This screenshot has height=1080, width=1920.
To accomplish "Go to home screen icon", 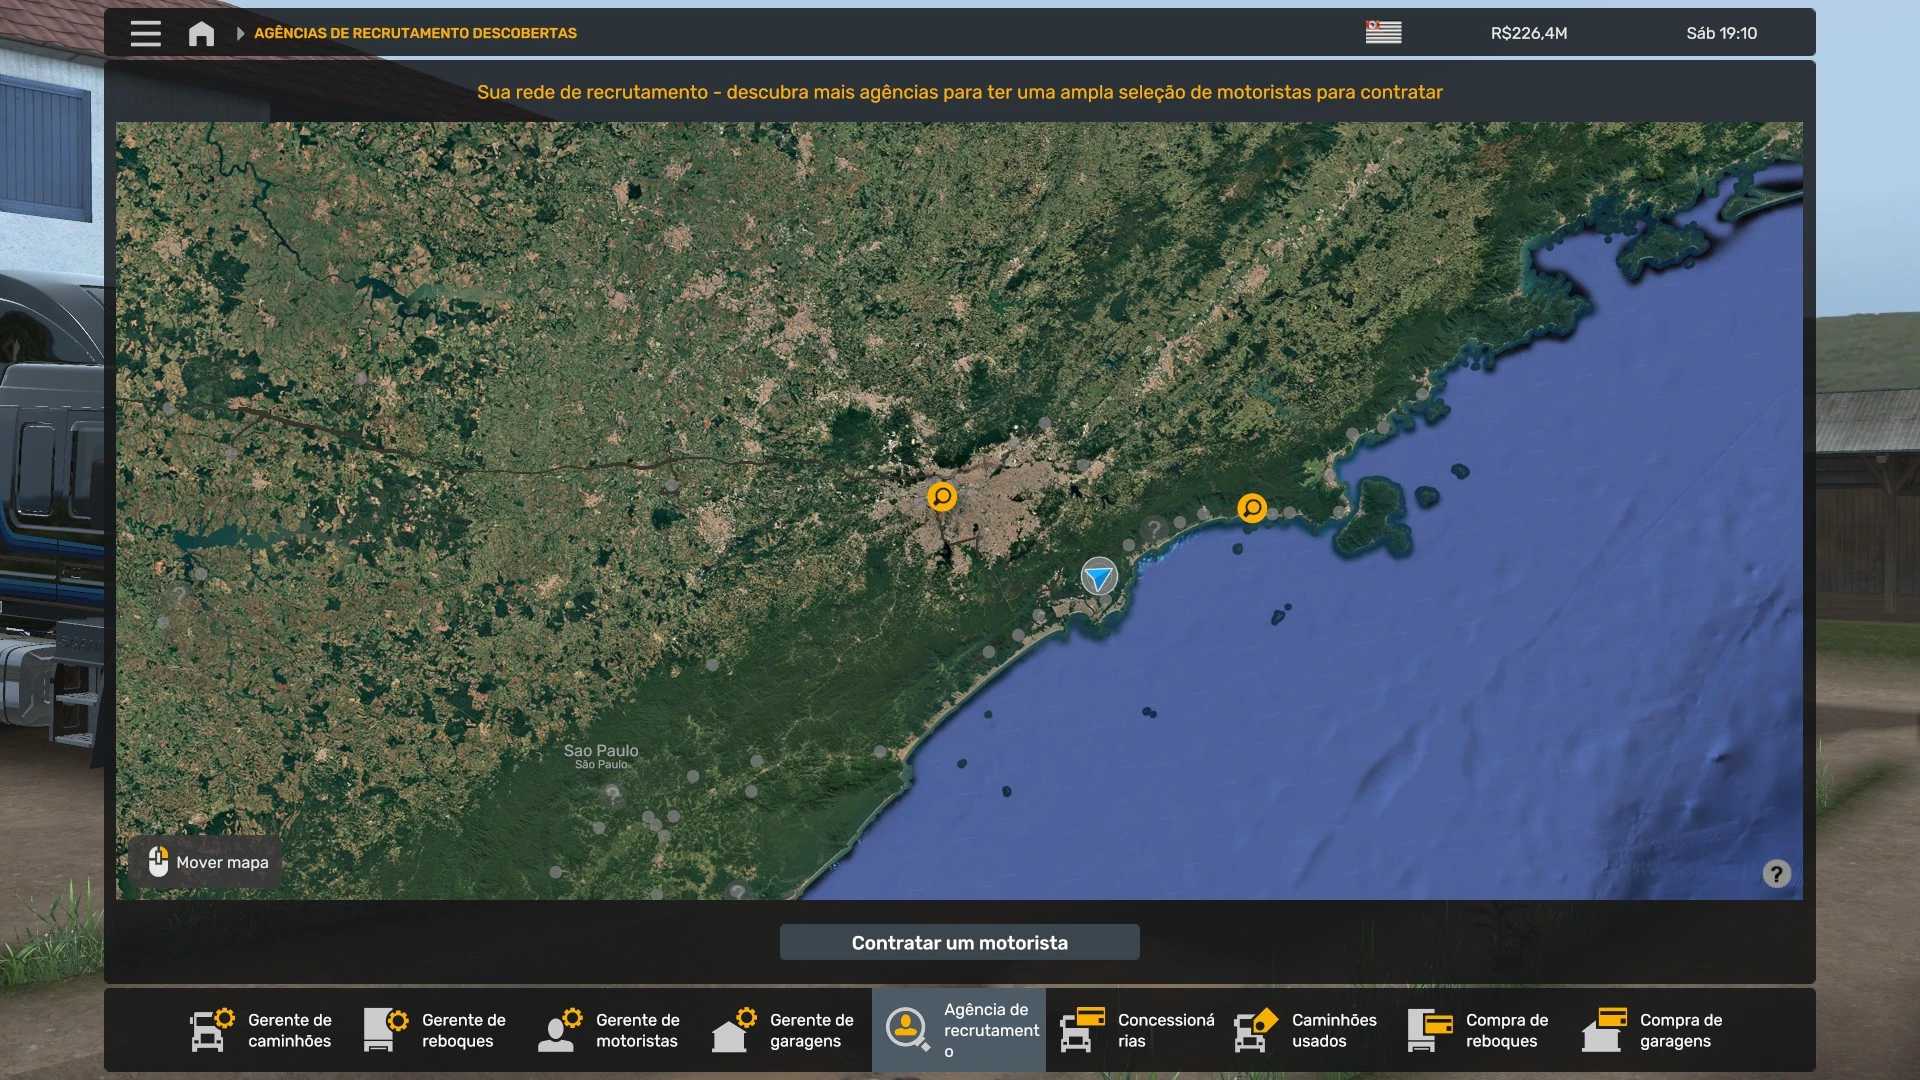I will 201,33.
